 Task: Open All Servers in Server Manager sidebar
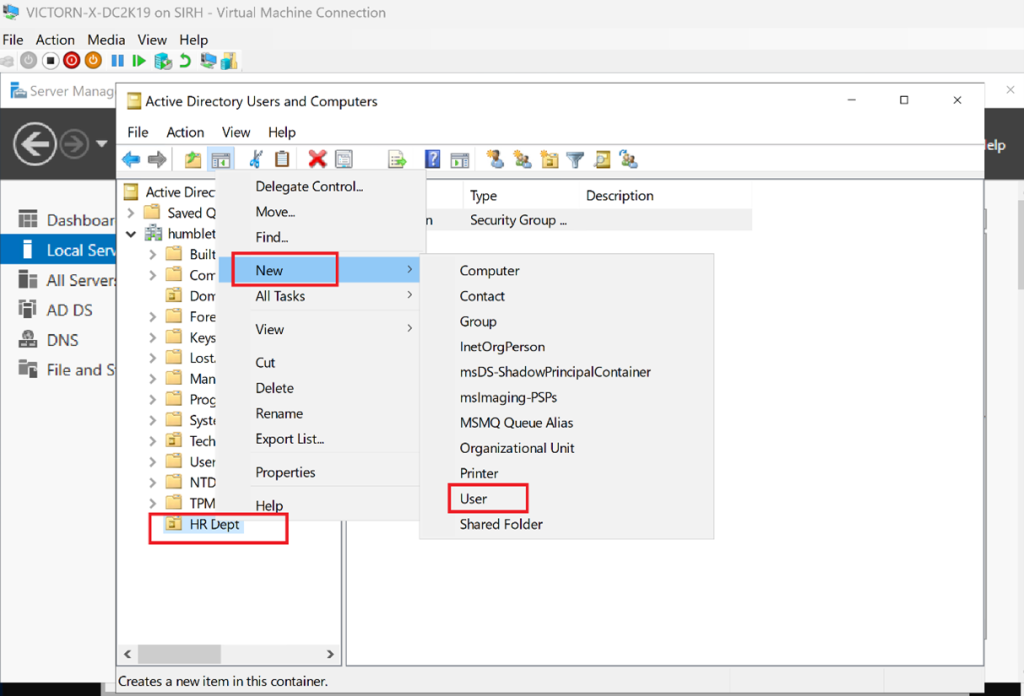coord(65,280)
